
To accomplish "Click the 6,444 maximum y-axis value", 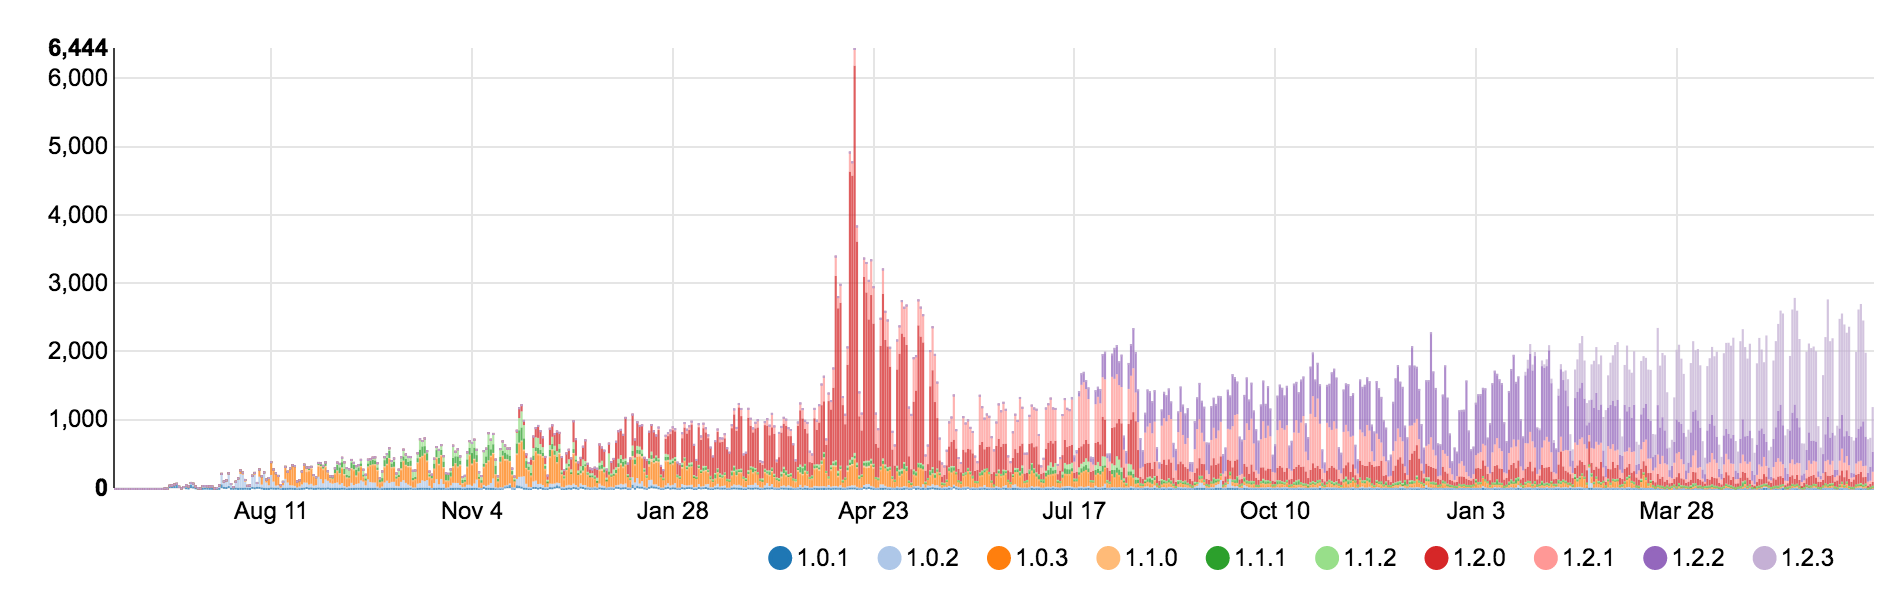I will pyautogui.click(x=77, y=48).
